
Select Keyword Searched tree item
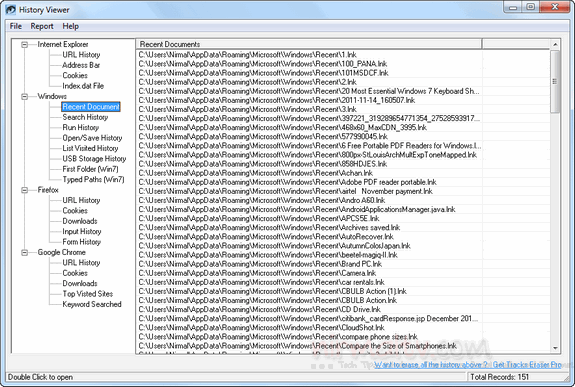(92, 304)
